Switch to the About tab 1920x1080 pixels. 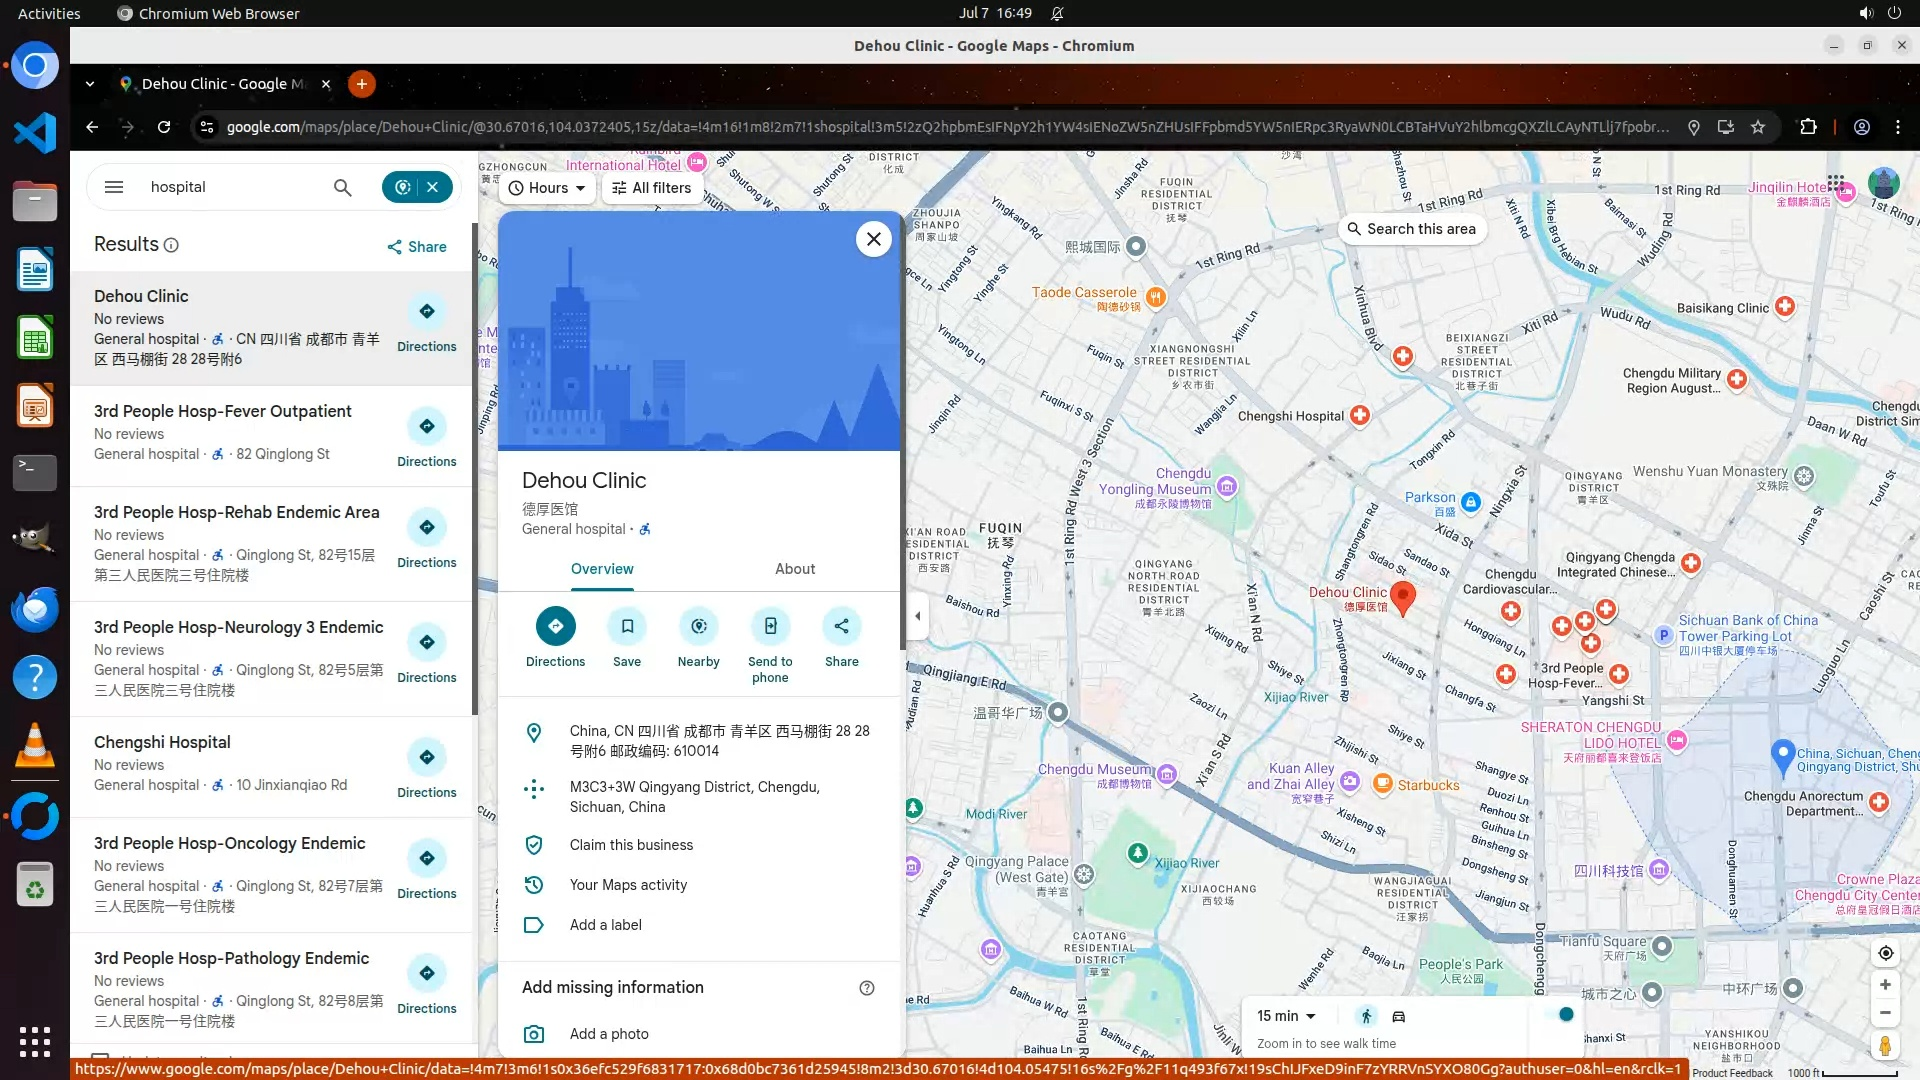click(x=795, y=569)
